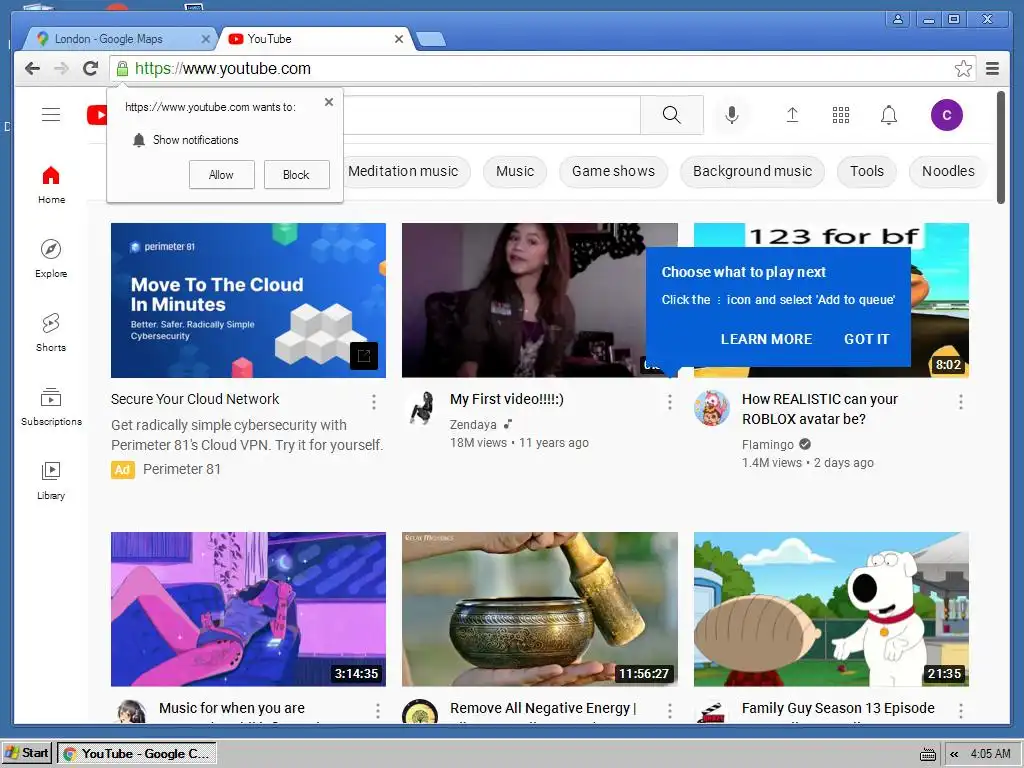Select the Noodles filter chip

pyautogui.click(x=948, y=171)
